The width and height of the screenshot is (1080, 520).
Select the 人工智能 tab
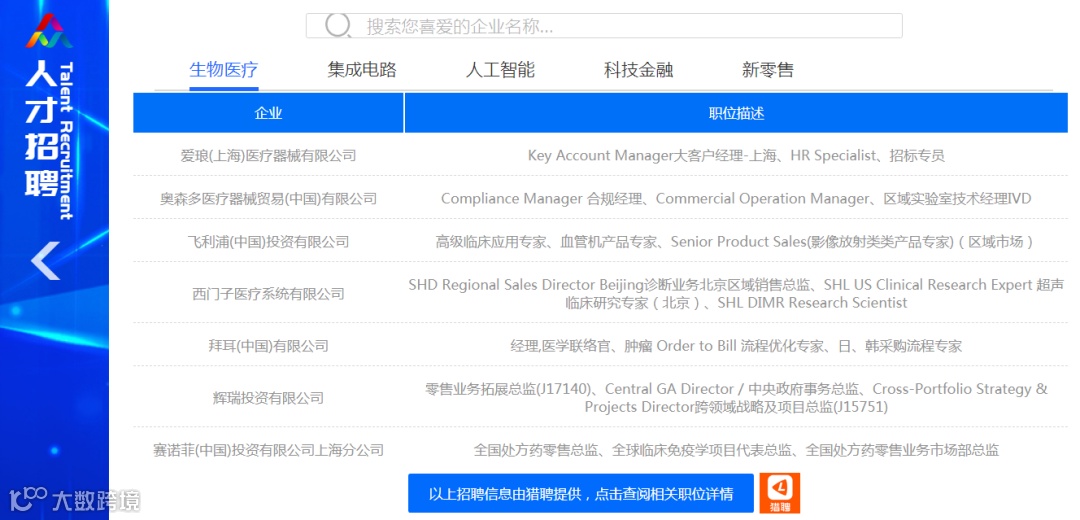(x=500, y=70)
